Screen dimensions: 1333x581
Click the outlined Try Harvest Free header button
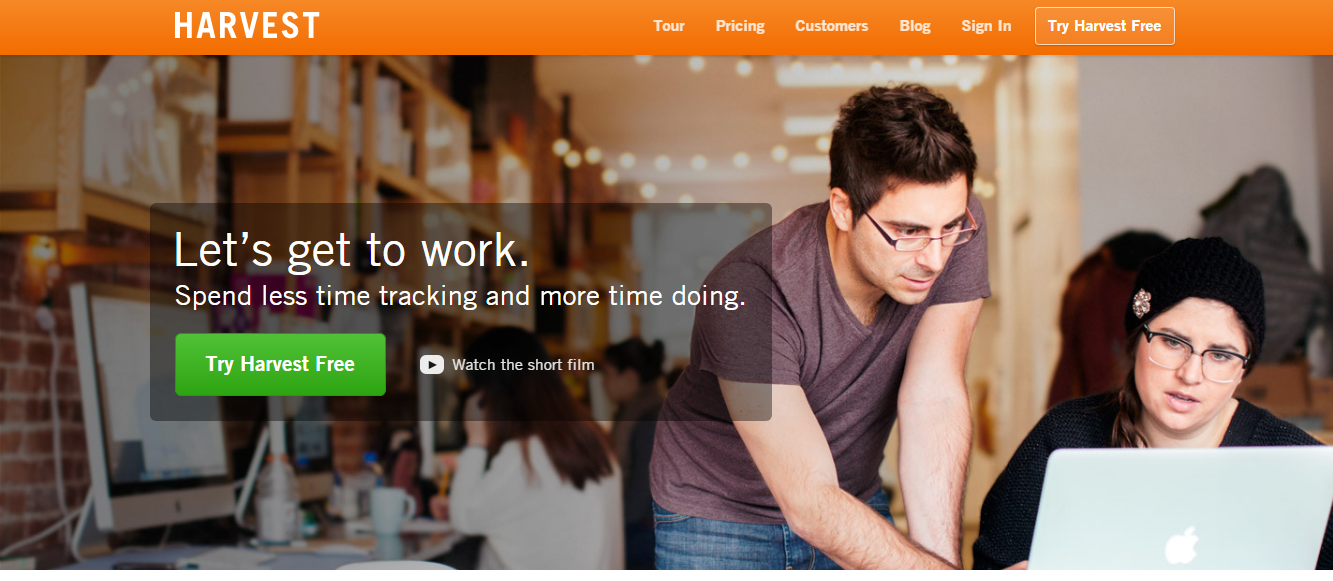pos(1105,26)
